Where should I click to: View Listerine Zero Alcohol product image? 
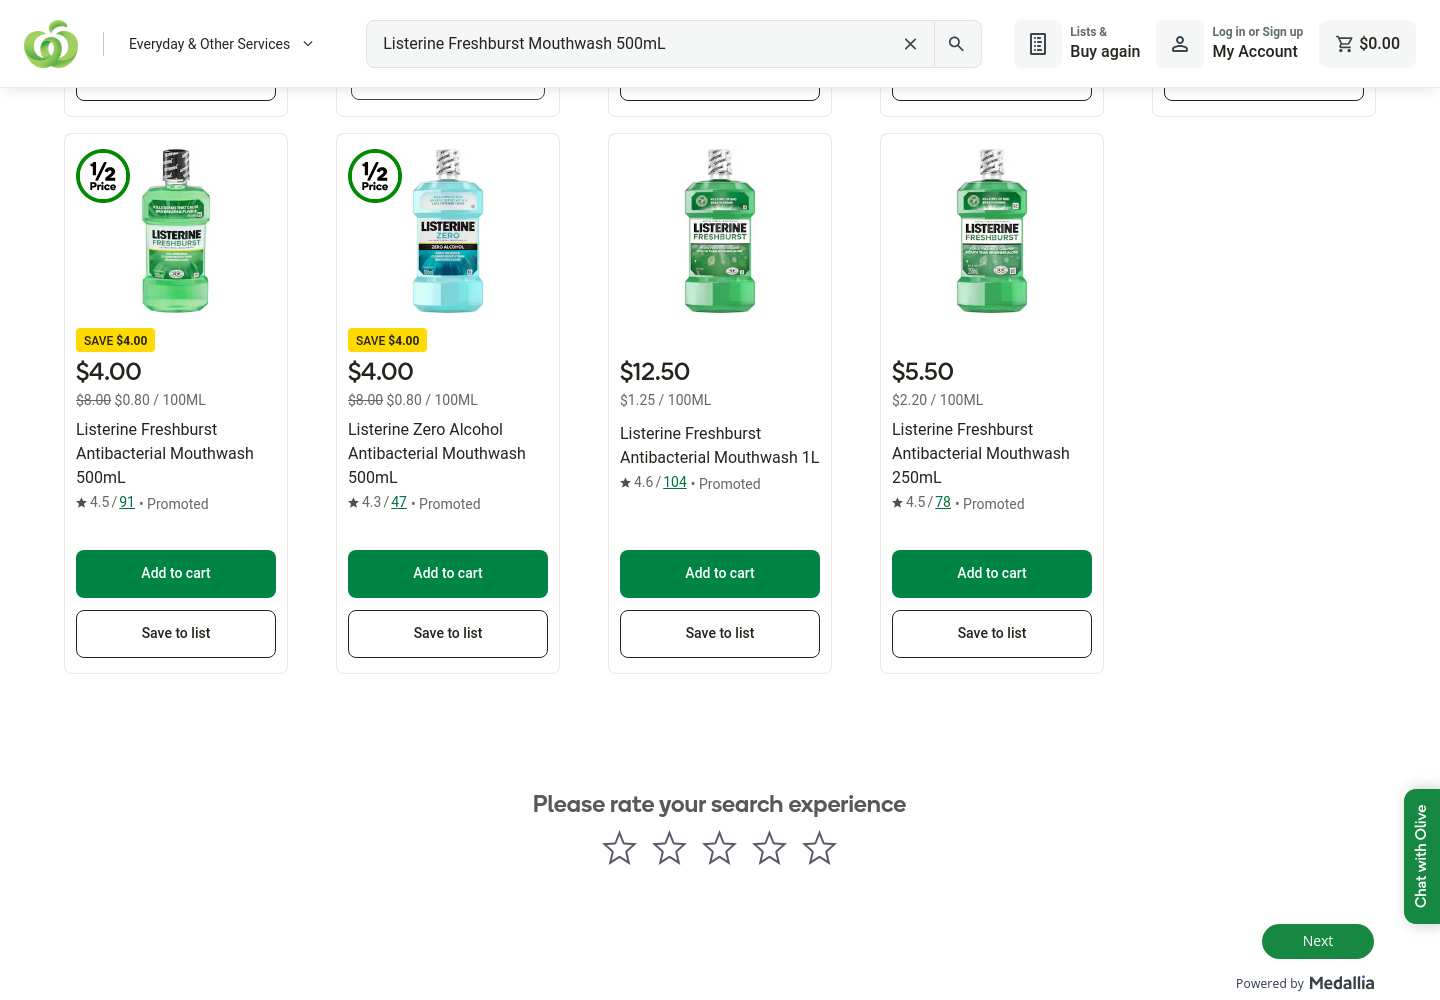point(448,230)
